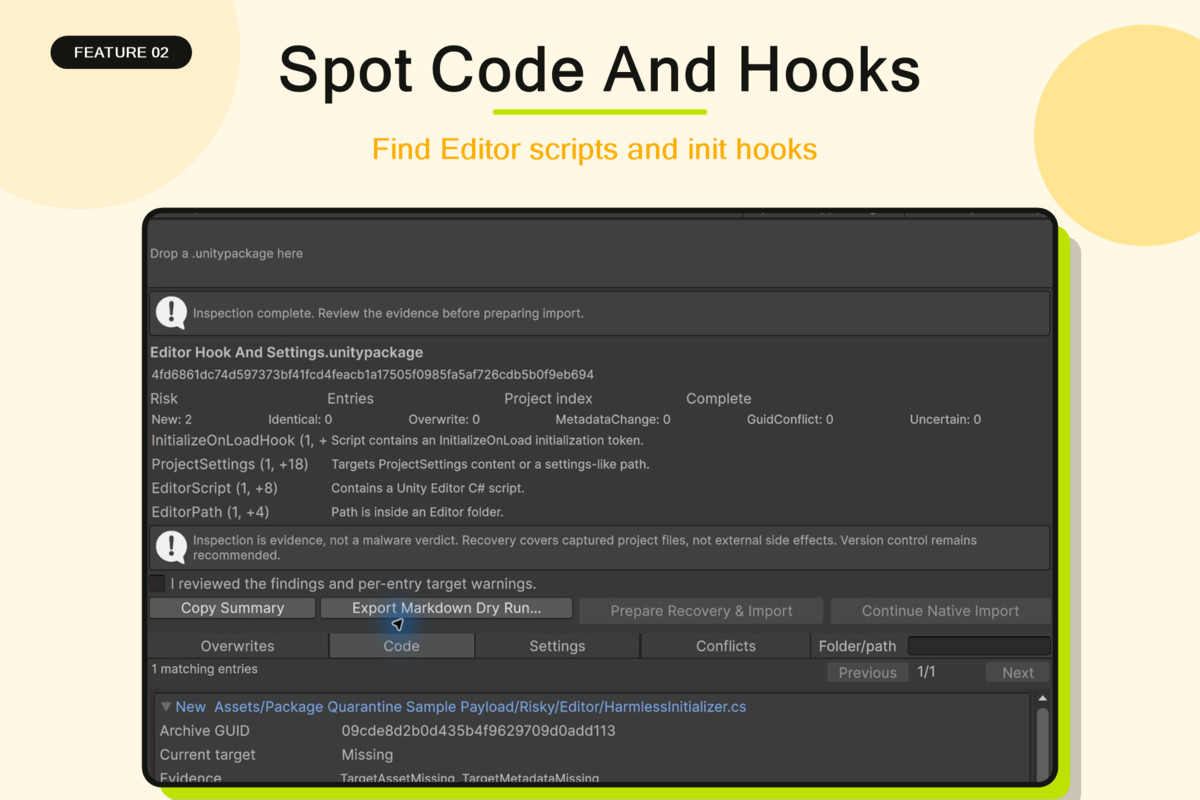Open the Conflicts tab
1200x800 pixels.
726,646
